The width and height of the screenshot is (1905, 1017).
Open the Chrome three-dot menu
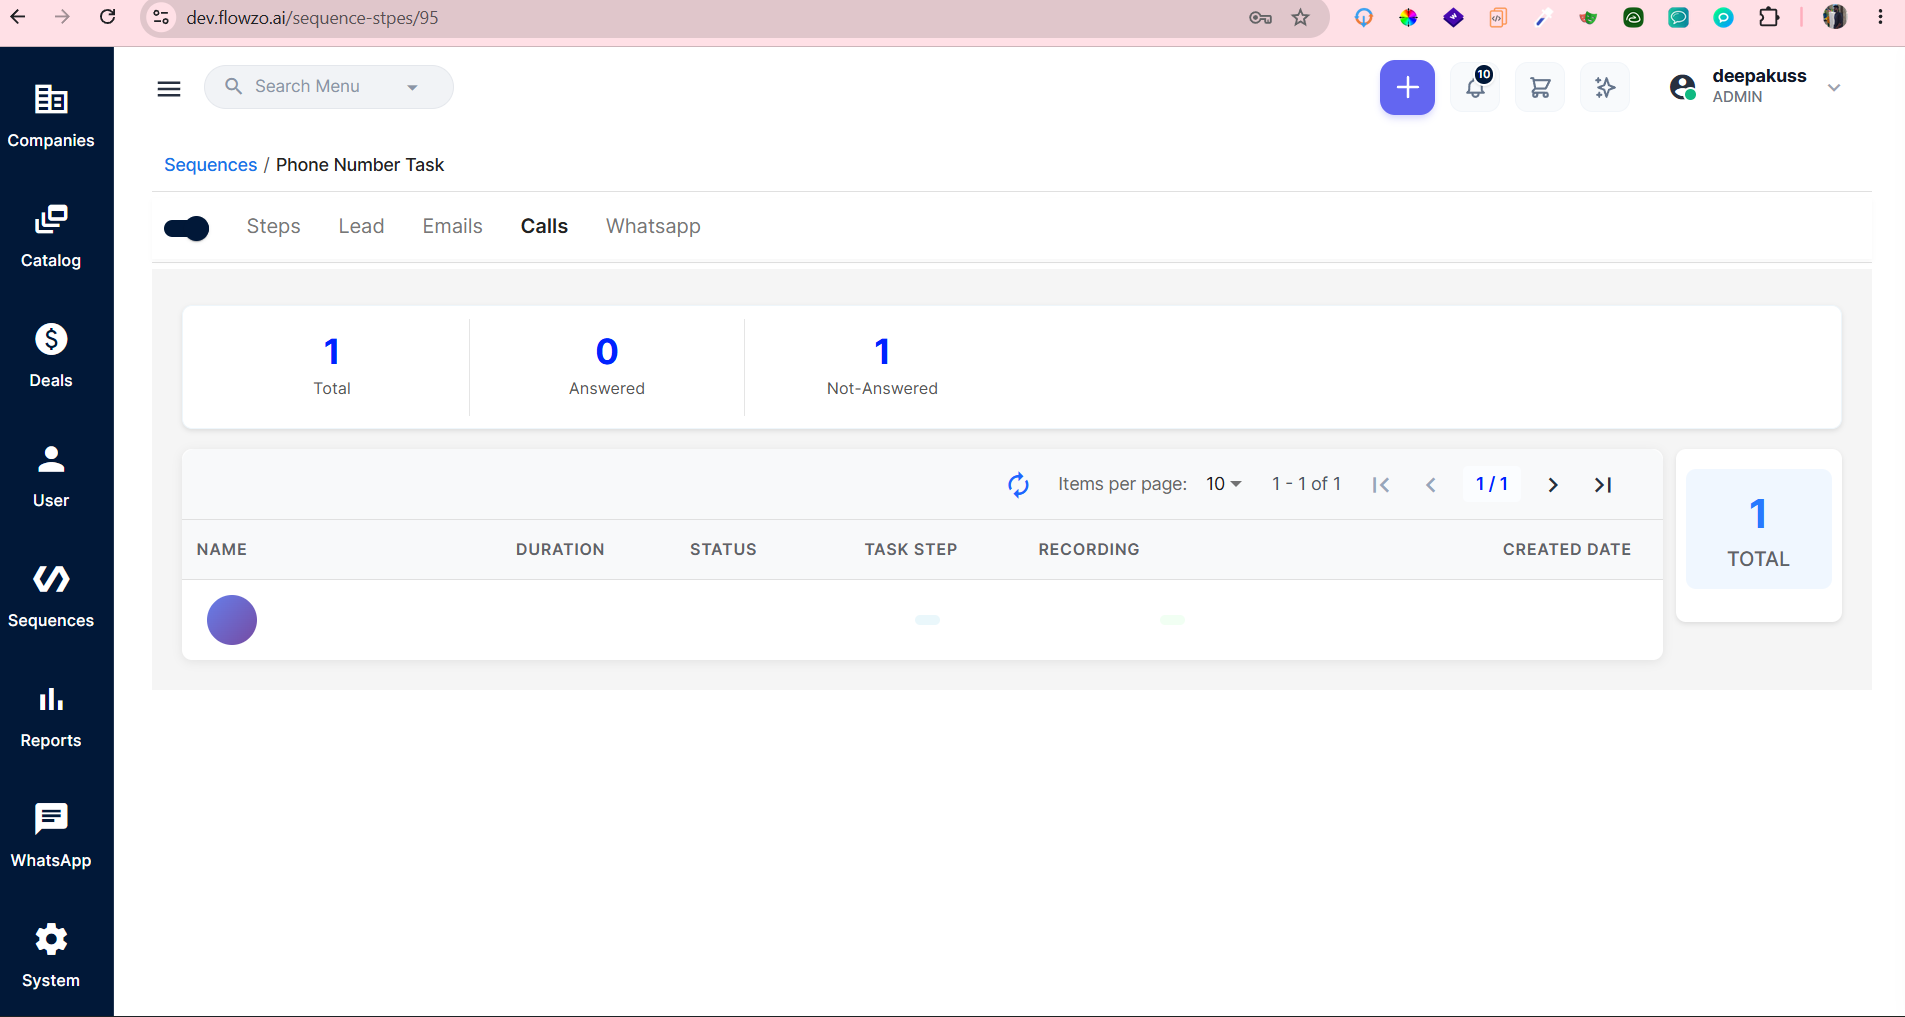click(1880, 17)
